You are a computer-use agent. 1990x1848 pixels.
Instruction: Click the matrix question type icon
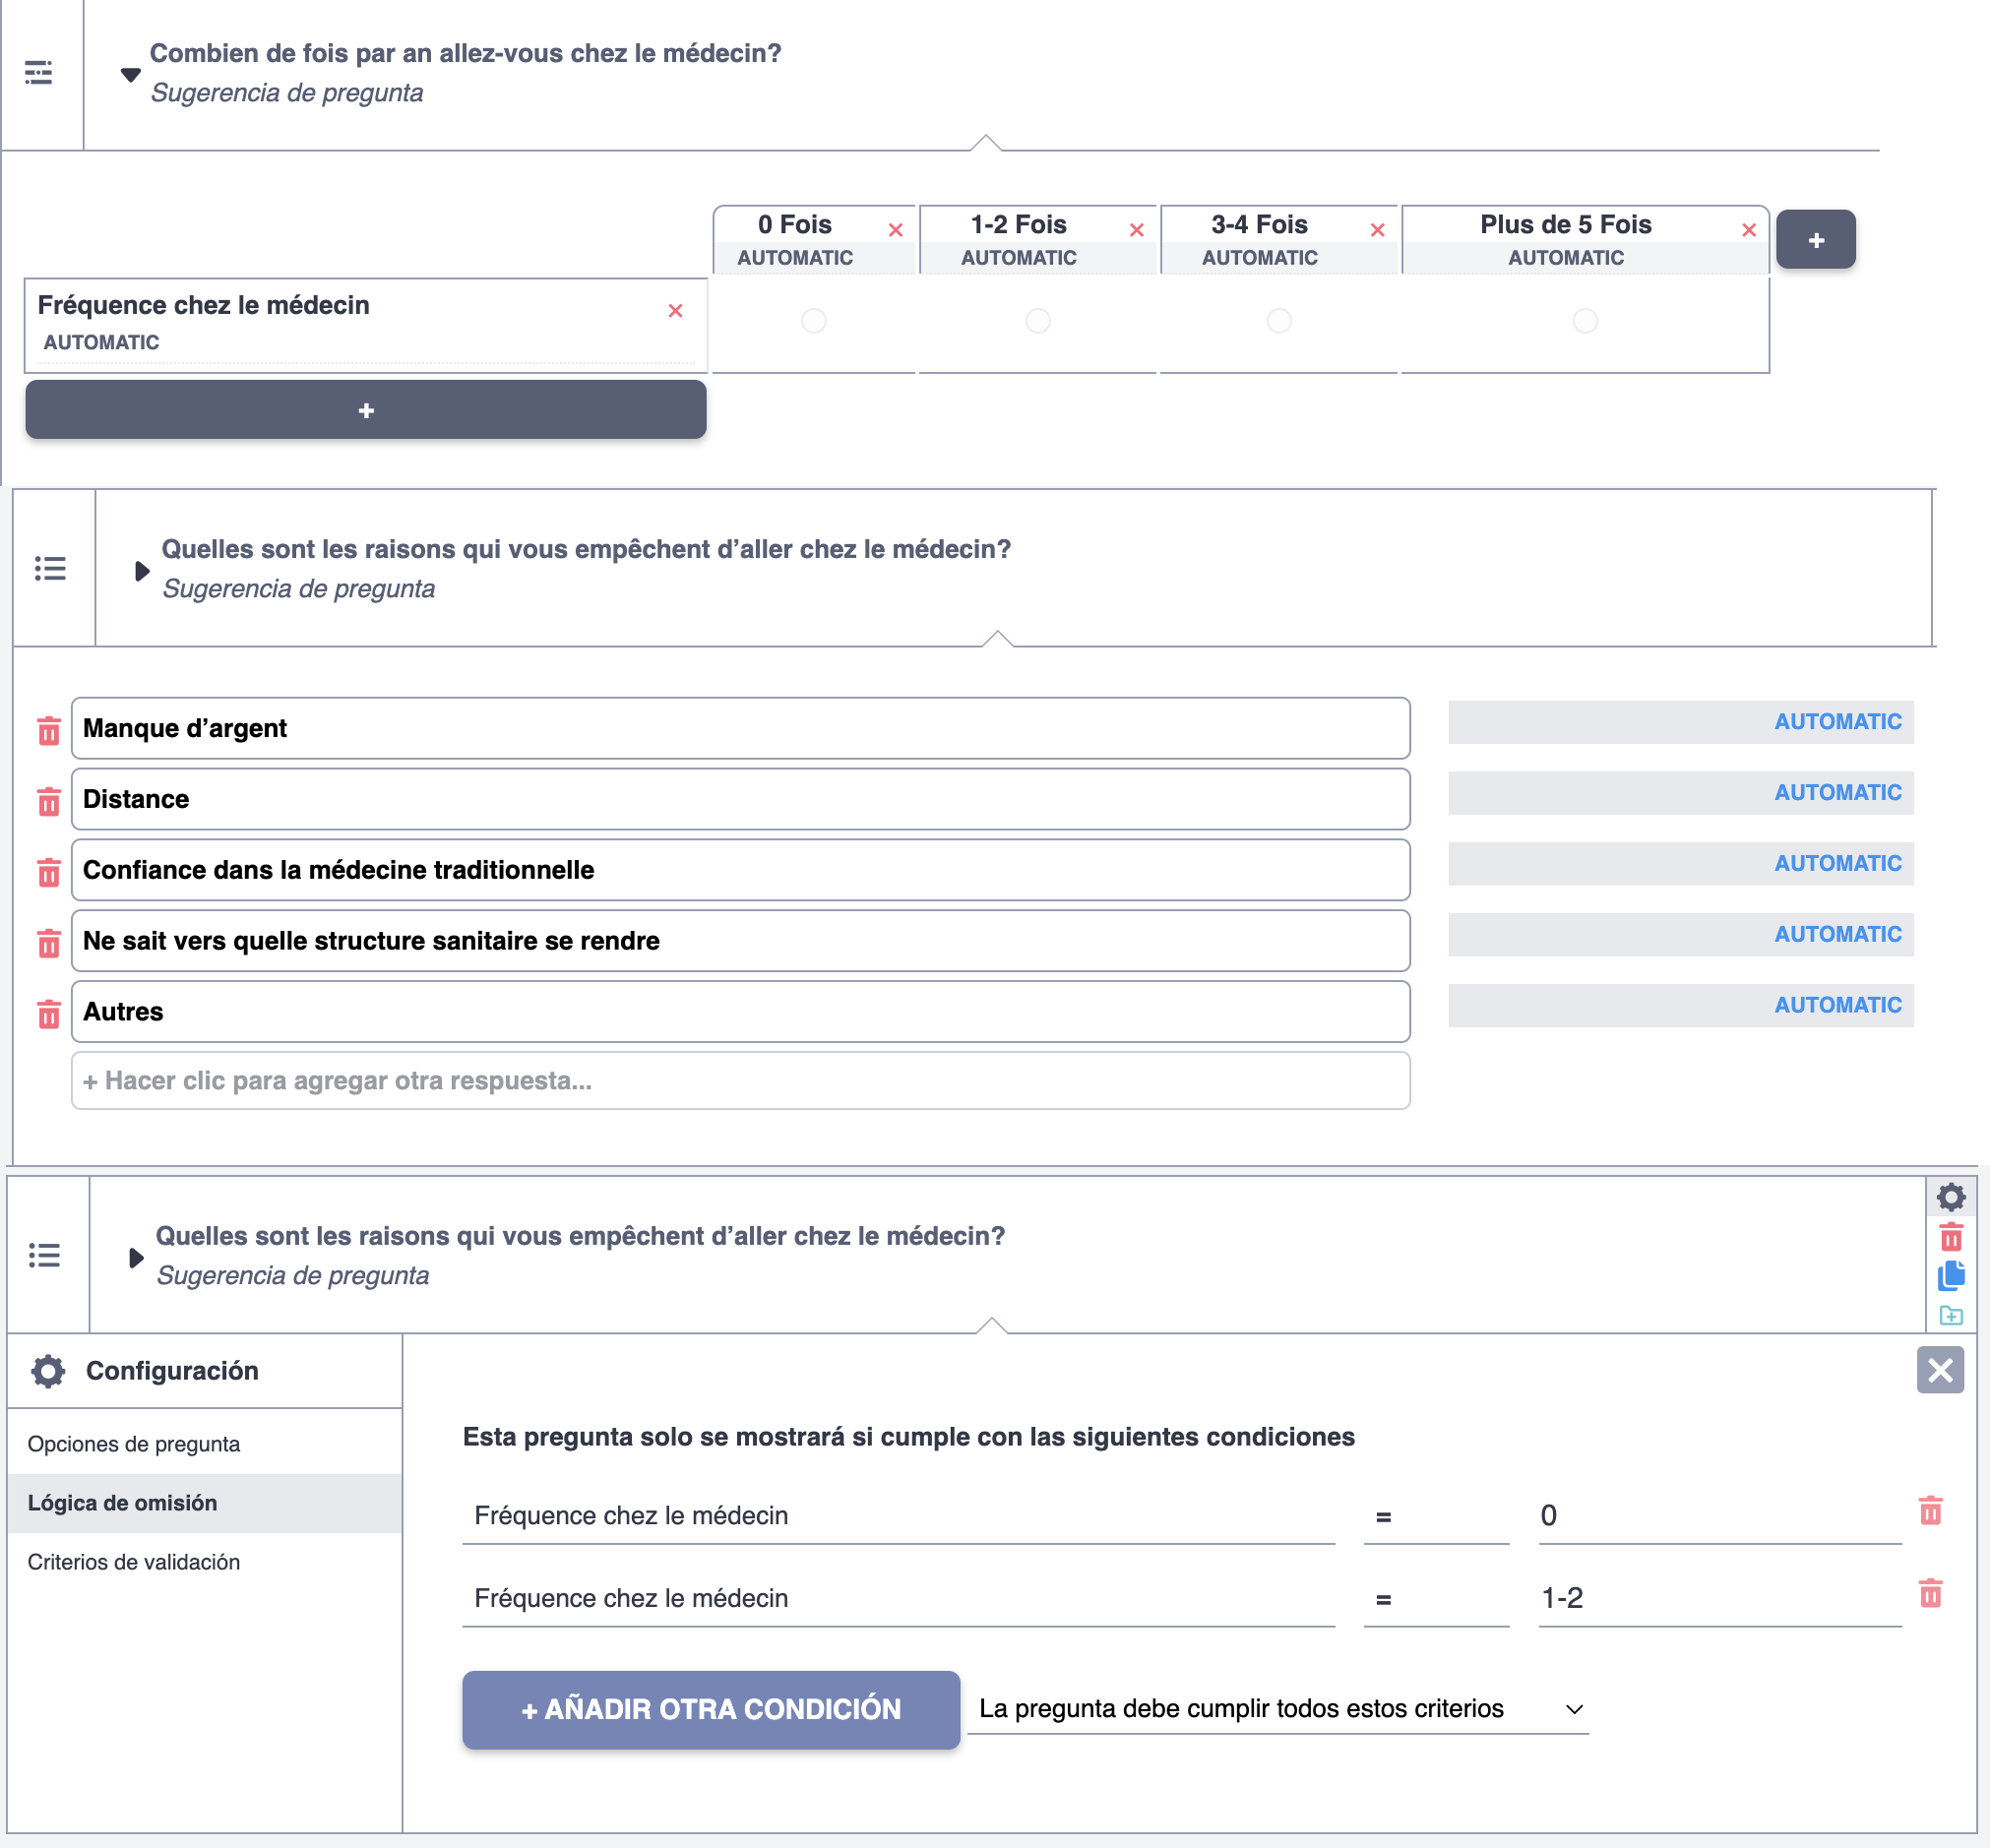click(39, 72)
